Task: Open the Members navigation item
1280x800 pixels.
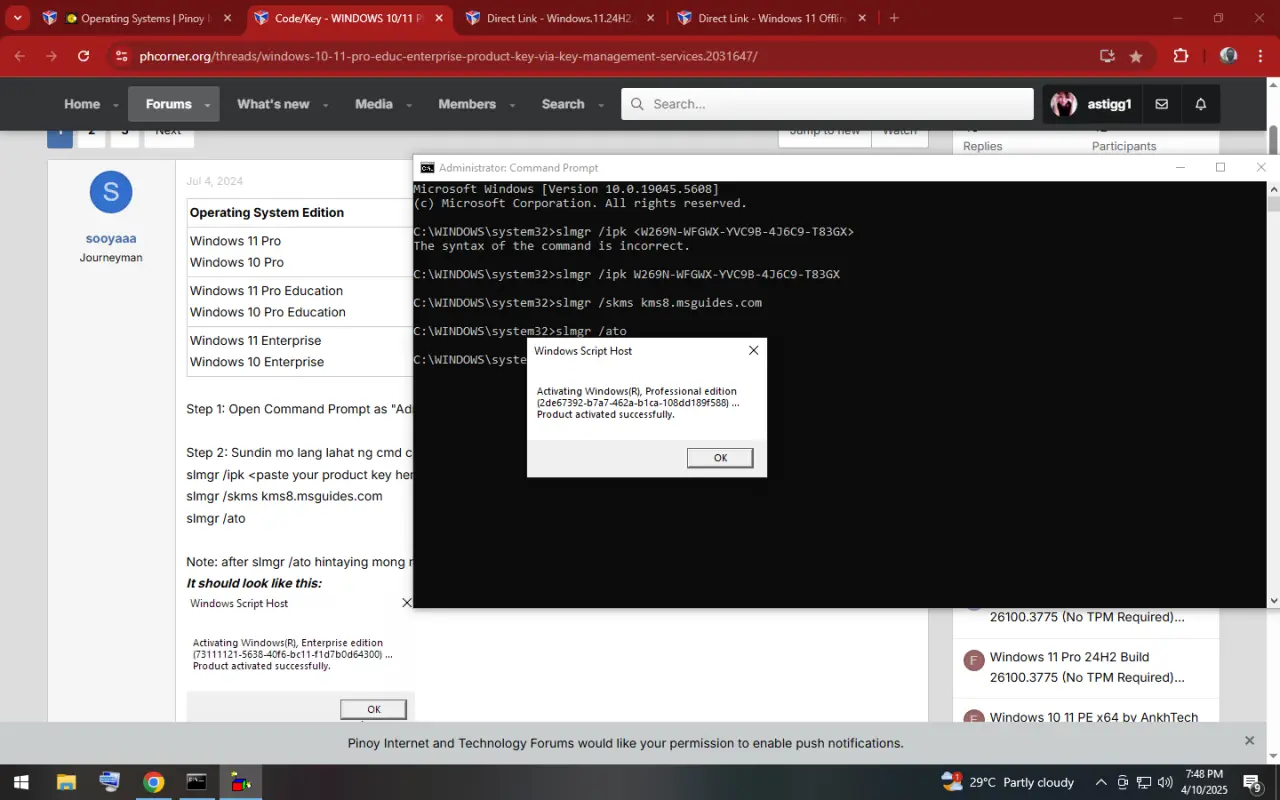Action: tap(467, 104)
